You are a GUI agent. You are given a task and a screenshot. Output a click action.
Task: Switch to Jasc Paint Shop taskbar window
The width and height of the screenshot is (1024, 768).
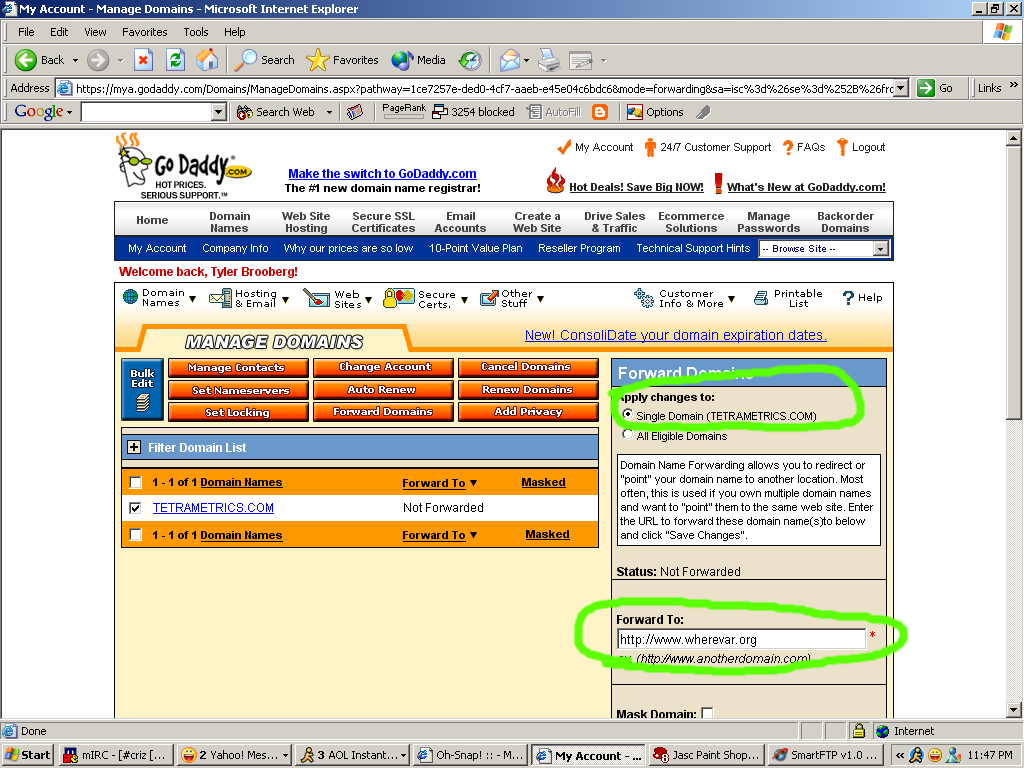[x=706, y=755]
